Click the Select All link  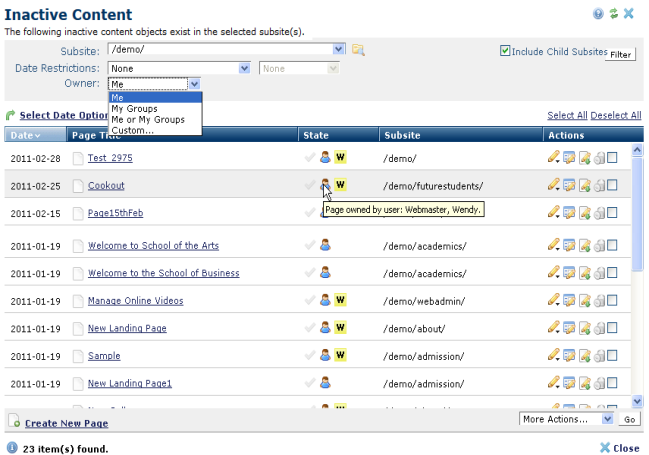click(x=567, y=115)
